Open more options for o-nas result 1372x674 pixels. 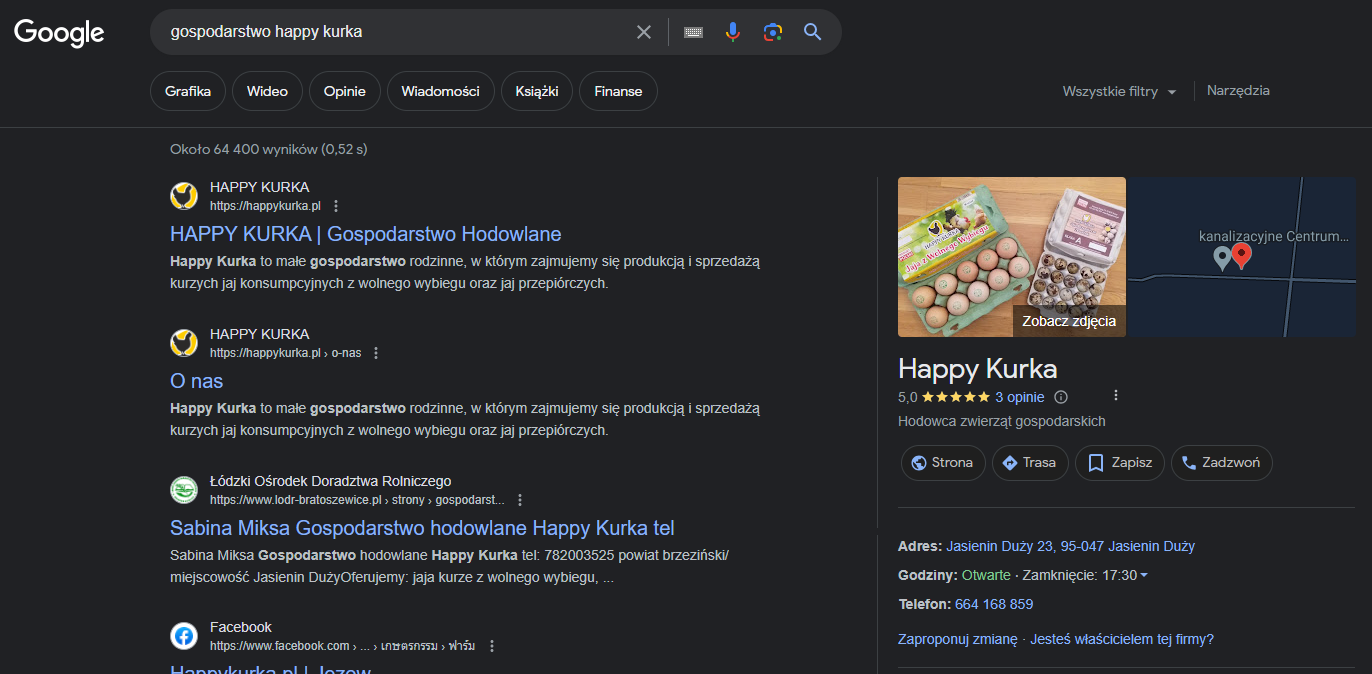[376, 353]
